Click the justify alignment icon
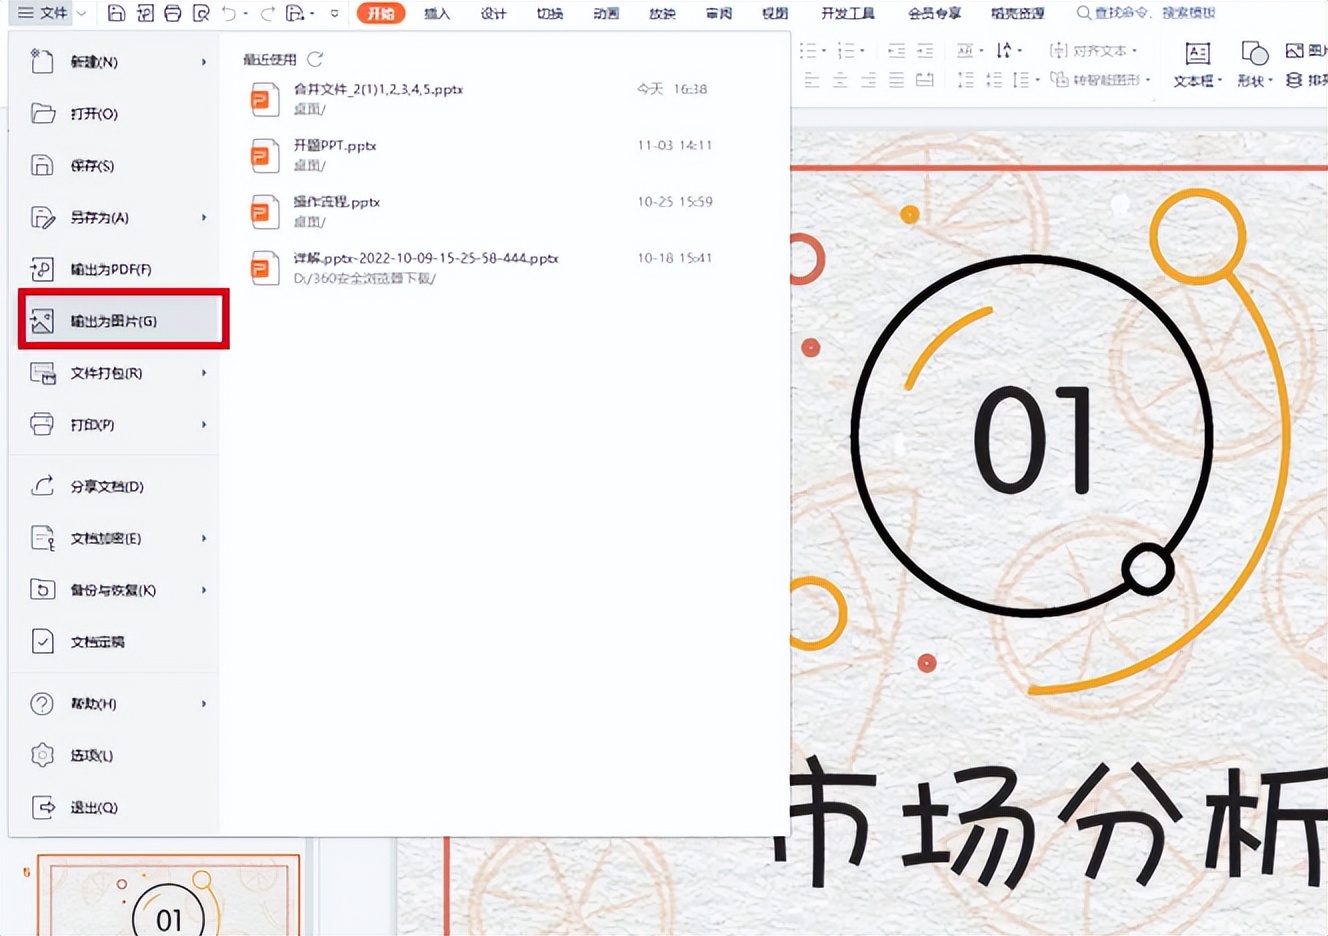The image size is (1328, 936). [x=896, y=79]
